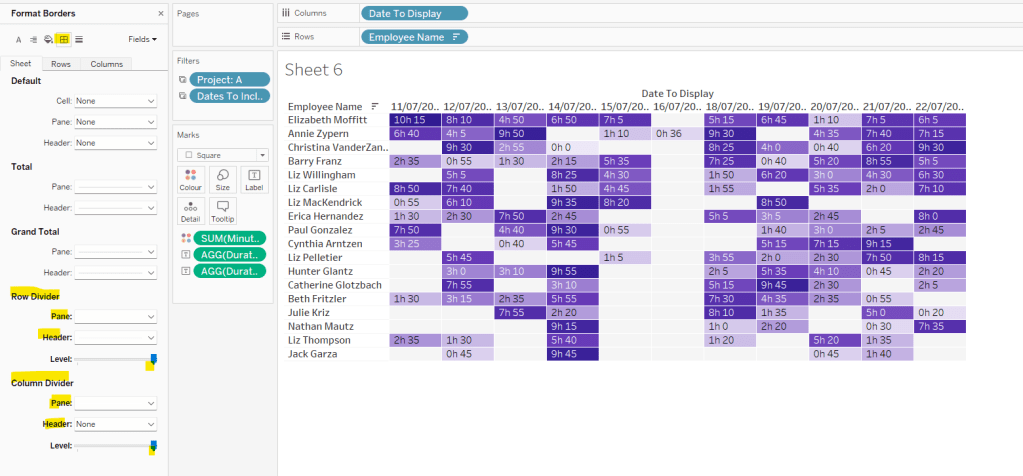Open the Format Shading paint bucket icon
The width and height of the screenshot is (1023, 476).
pos(48,39)
